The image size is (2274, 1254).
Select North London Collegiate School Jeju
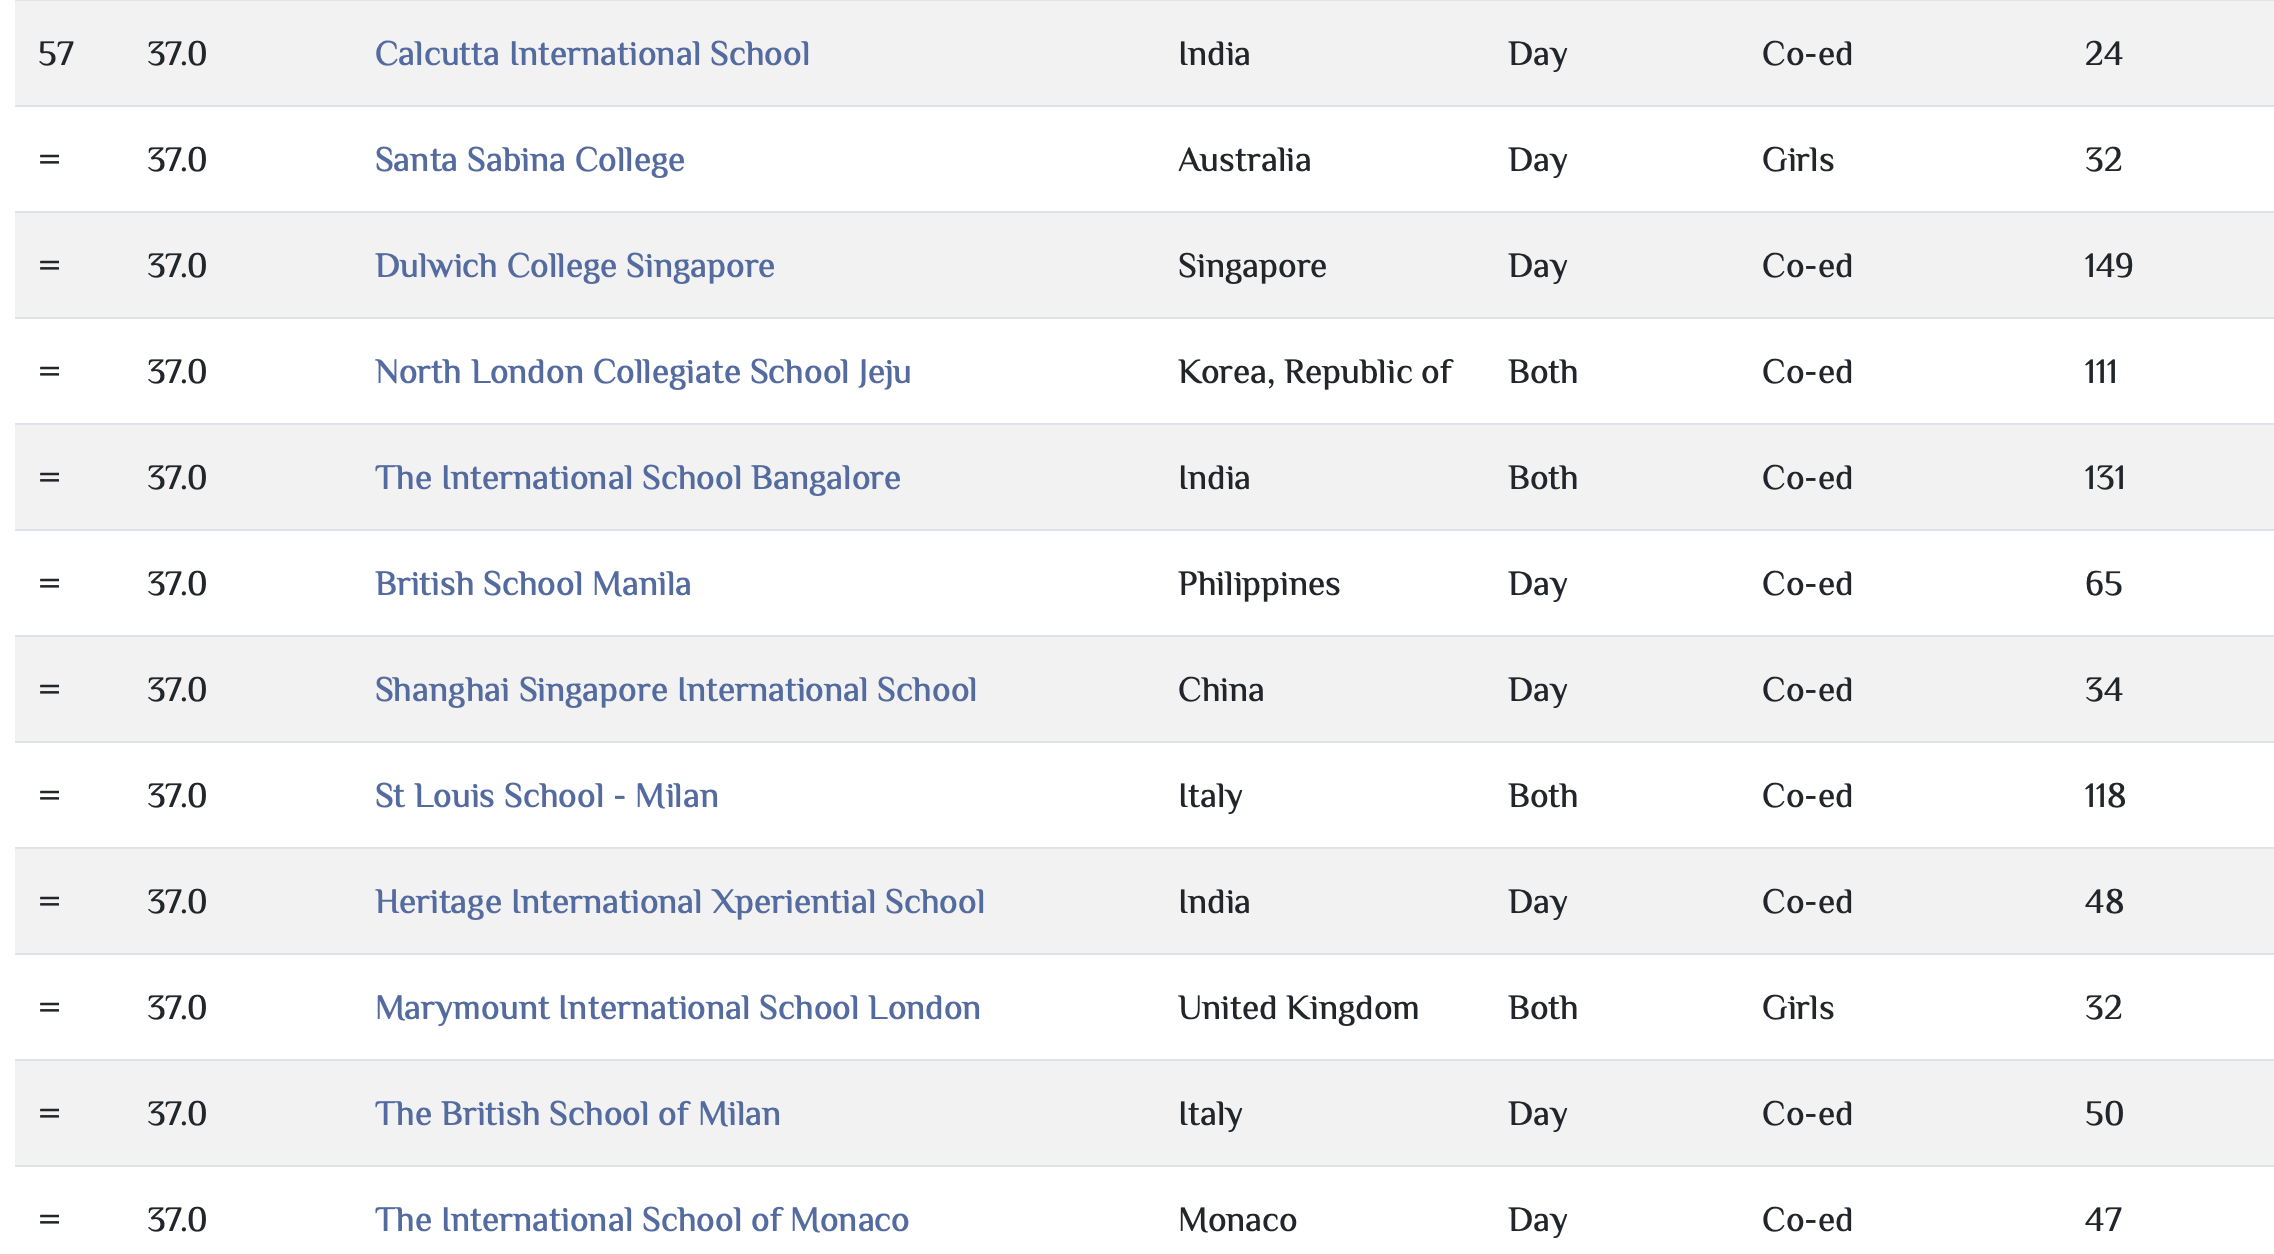(642, 372)
